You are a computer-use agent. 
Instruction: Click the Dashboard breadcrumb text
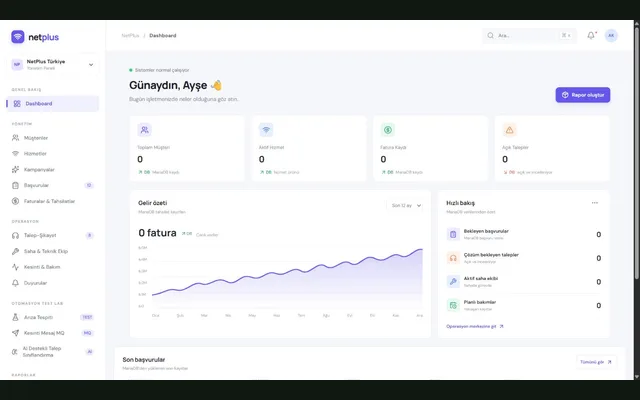click(x=162, y=36)
